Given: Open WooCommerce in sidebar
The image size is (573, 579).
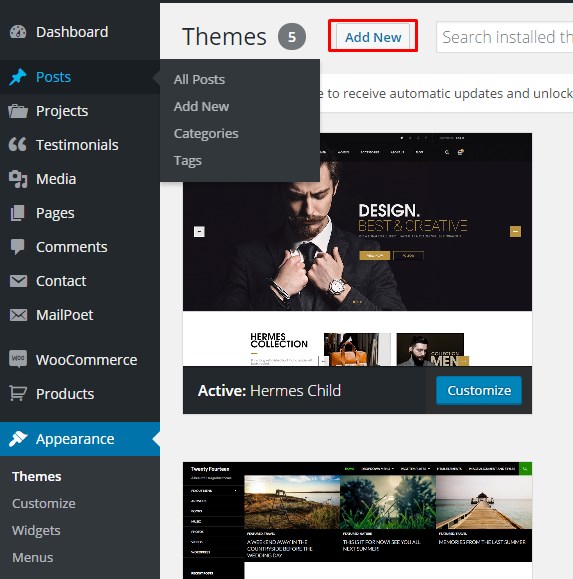Looking at the screenshot, I should (80, 360).
